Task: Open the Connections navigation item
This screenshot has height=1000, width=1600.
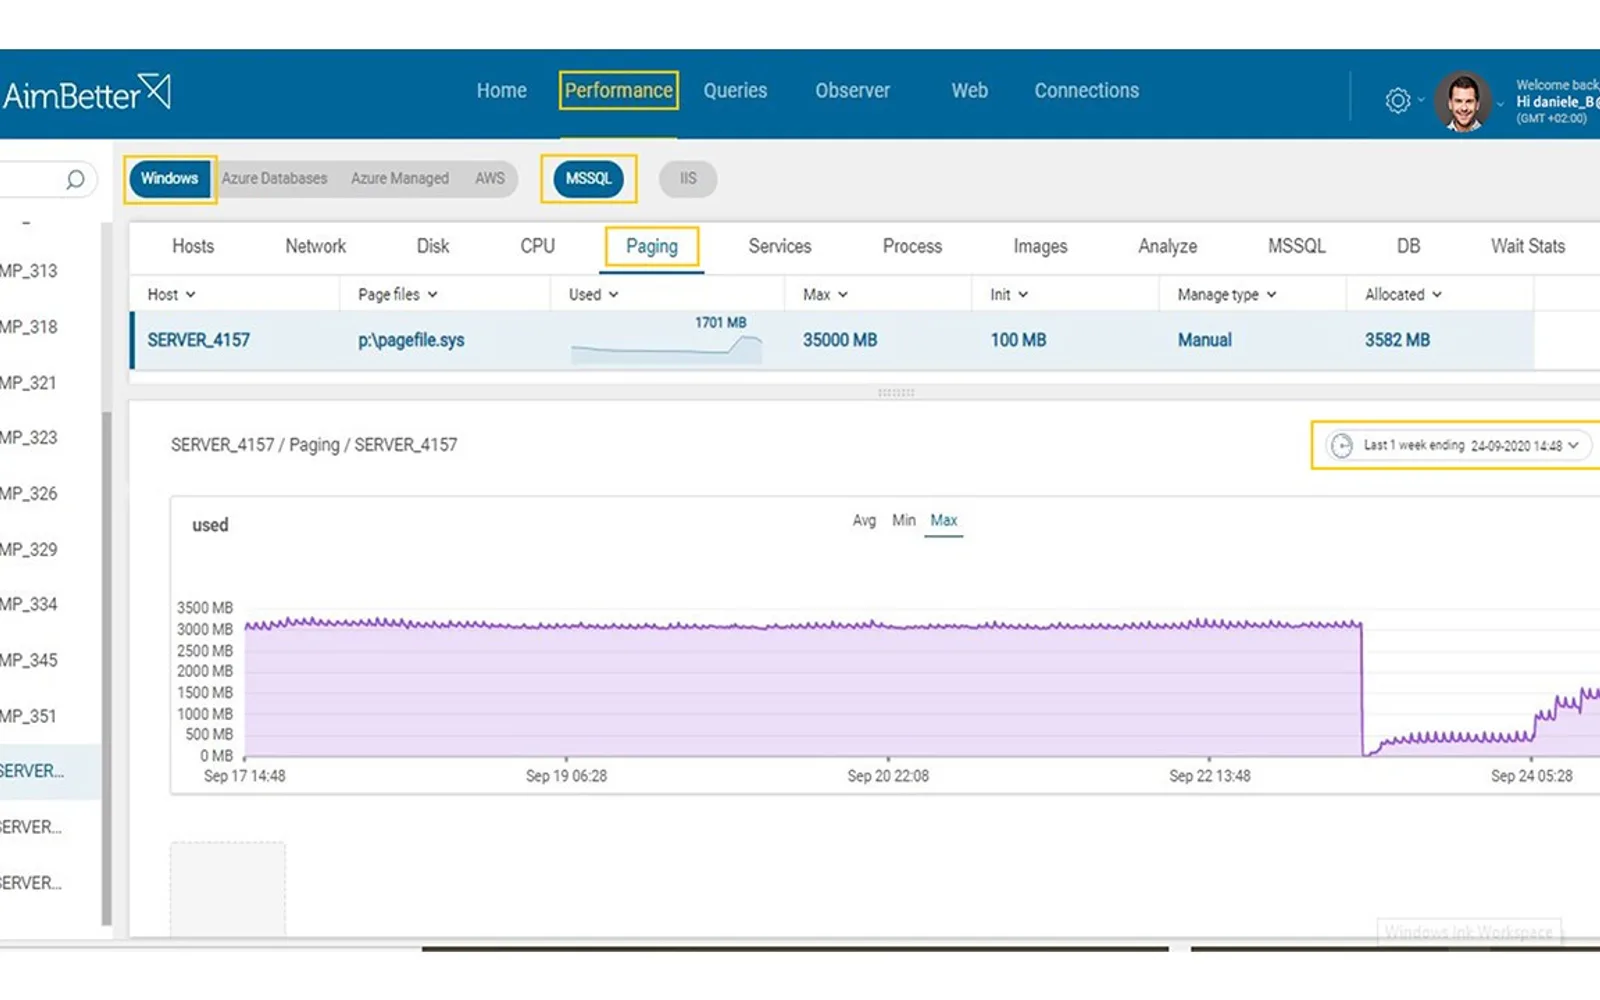Action: [1086, 90]
